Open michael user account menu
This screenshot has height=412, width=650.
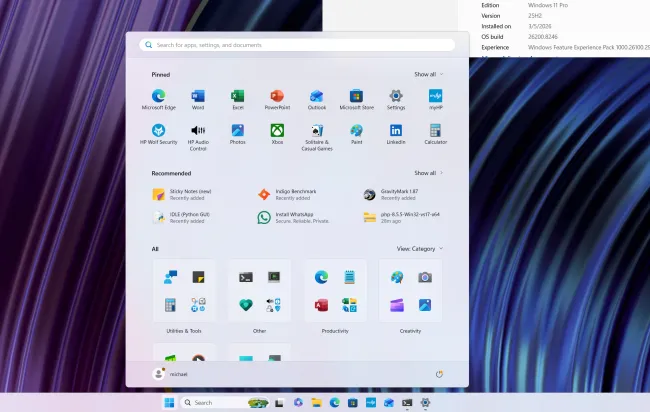pyautogui.click(x=170, y=374)
